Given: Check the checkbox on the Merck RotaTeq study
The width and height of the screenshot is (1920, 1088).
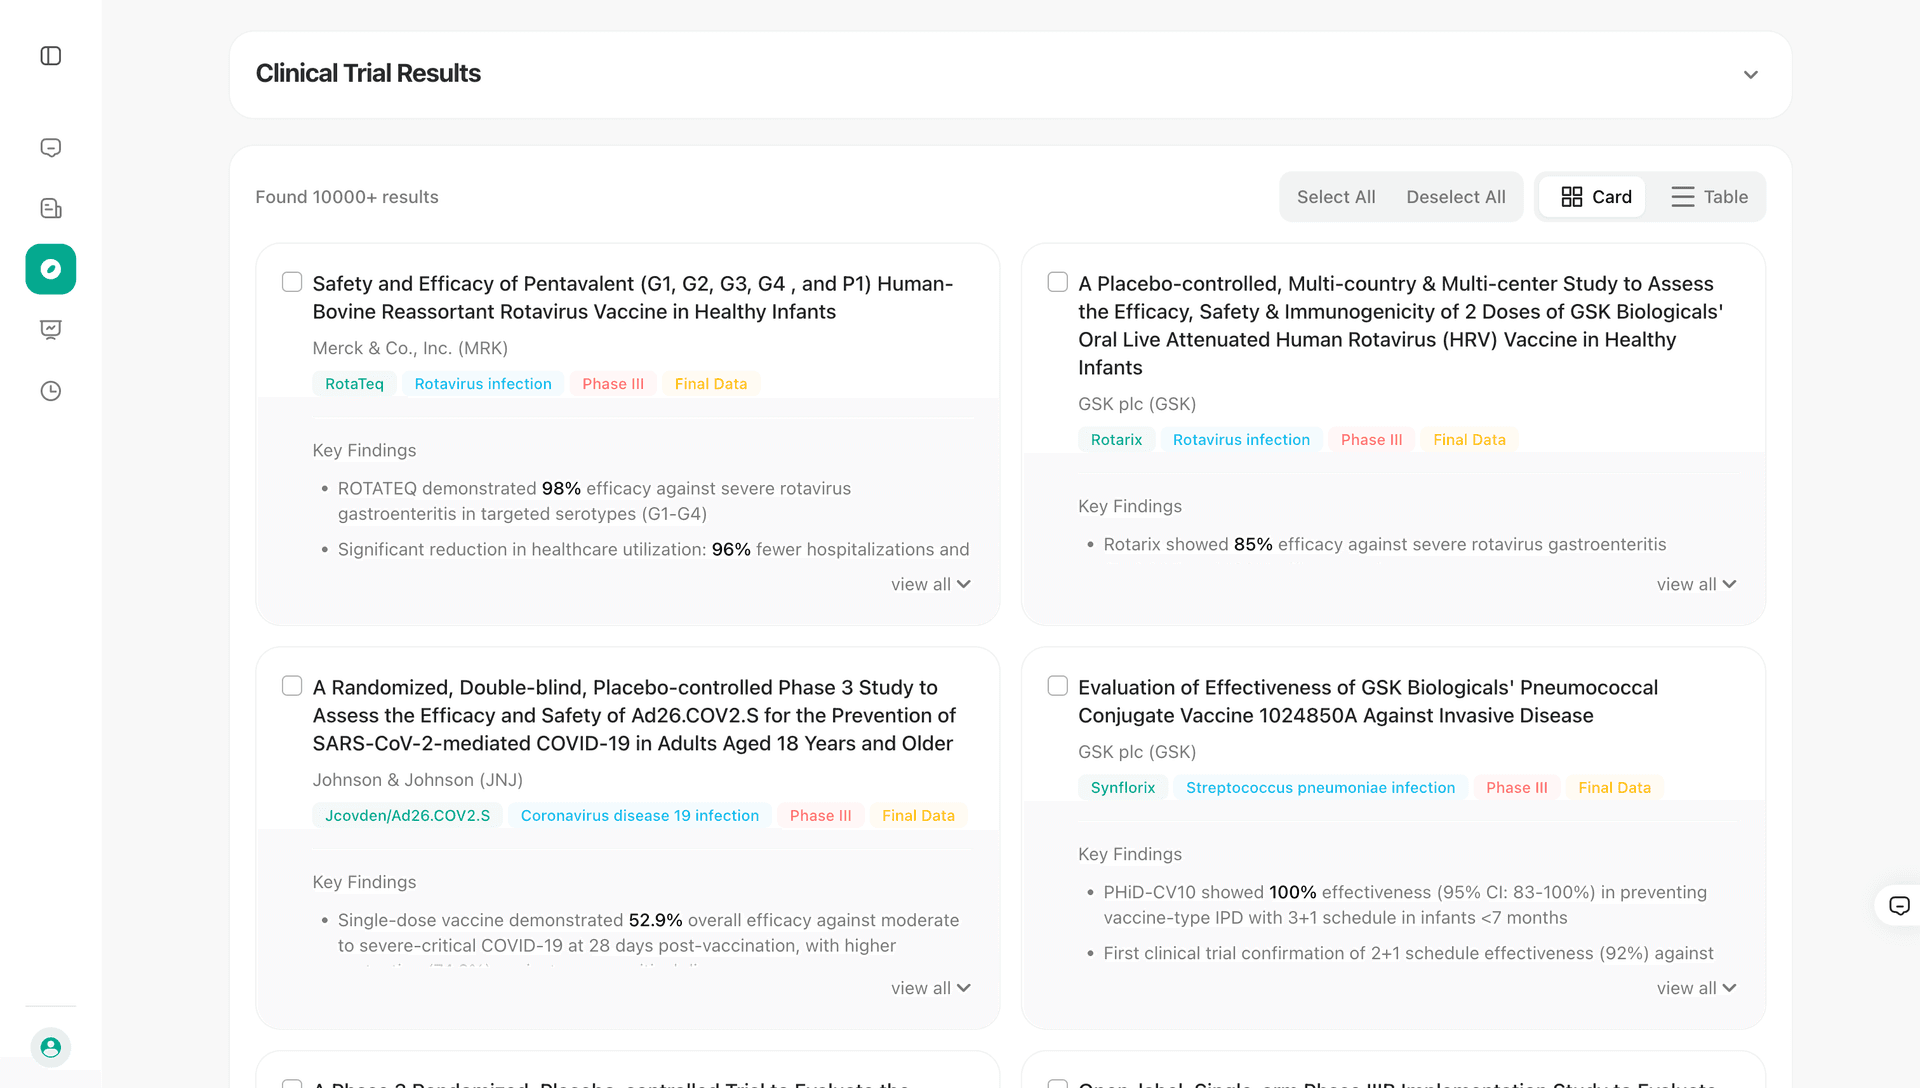Looking at the screenshot, I should pyautogui.click(x=291, y=282).
